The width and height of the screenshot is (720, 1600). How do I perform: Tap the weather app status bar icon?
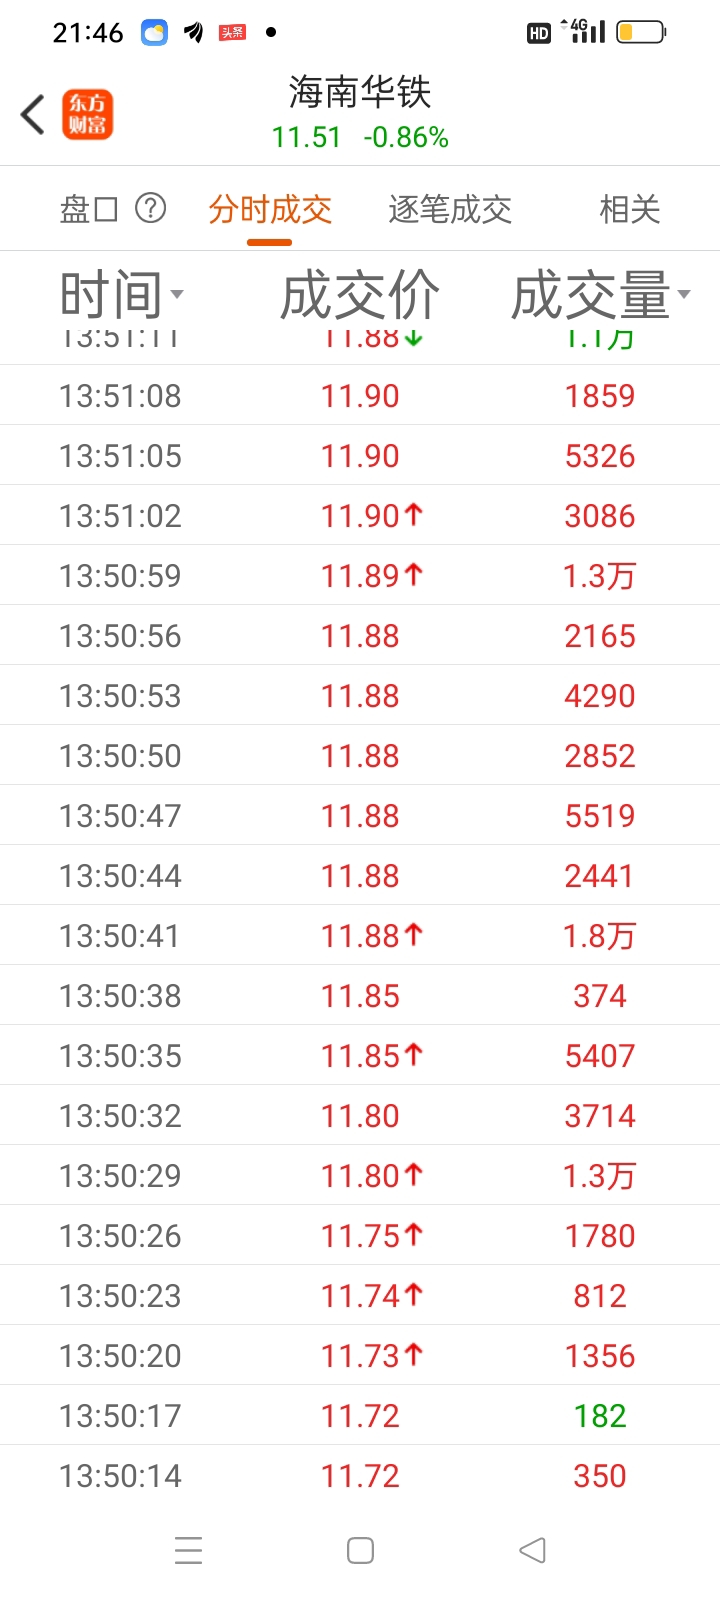point(154,33)
